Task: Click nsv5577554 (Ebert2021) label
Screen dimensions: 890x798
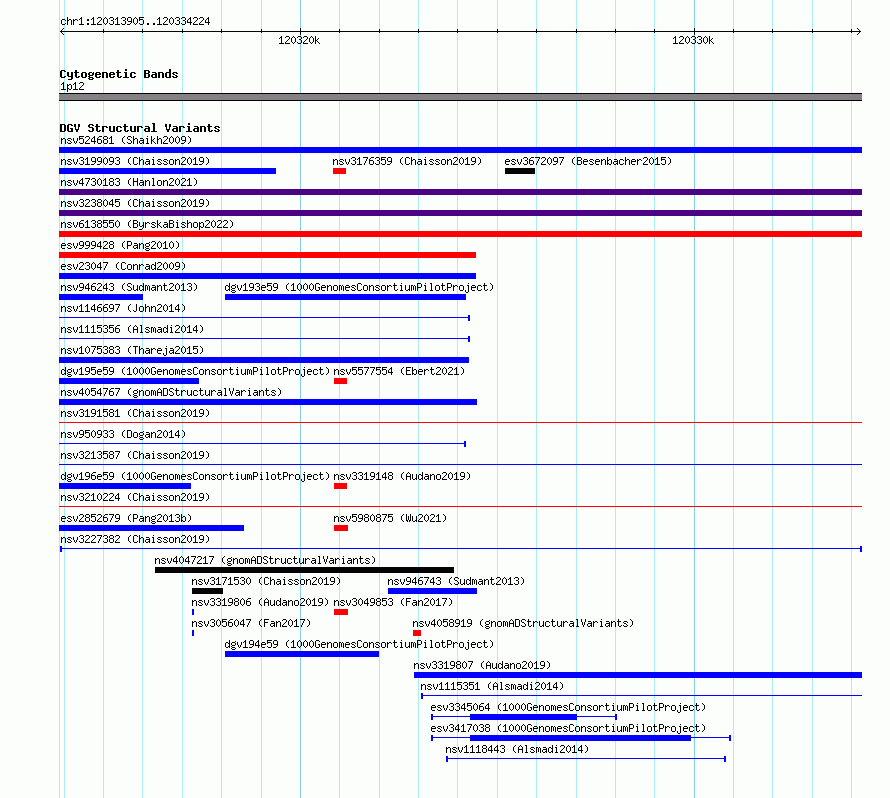Action: click(399, 371)
